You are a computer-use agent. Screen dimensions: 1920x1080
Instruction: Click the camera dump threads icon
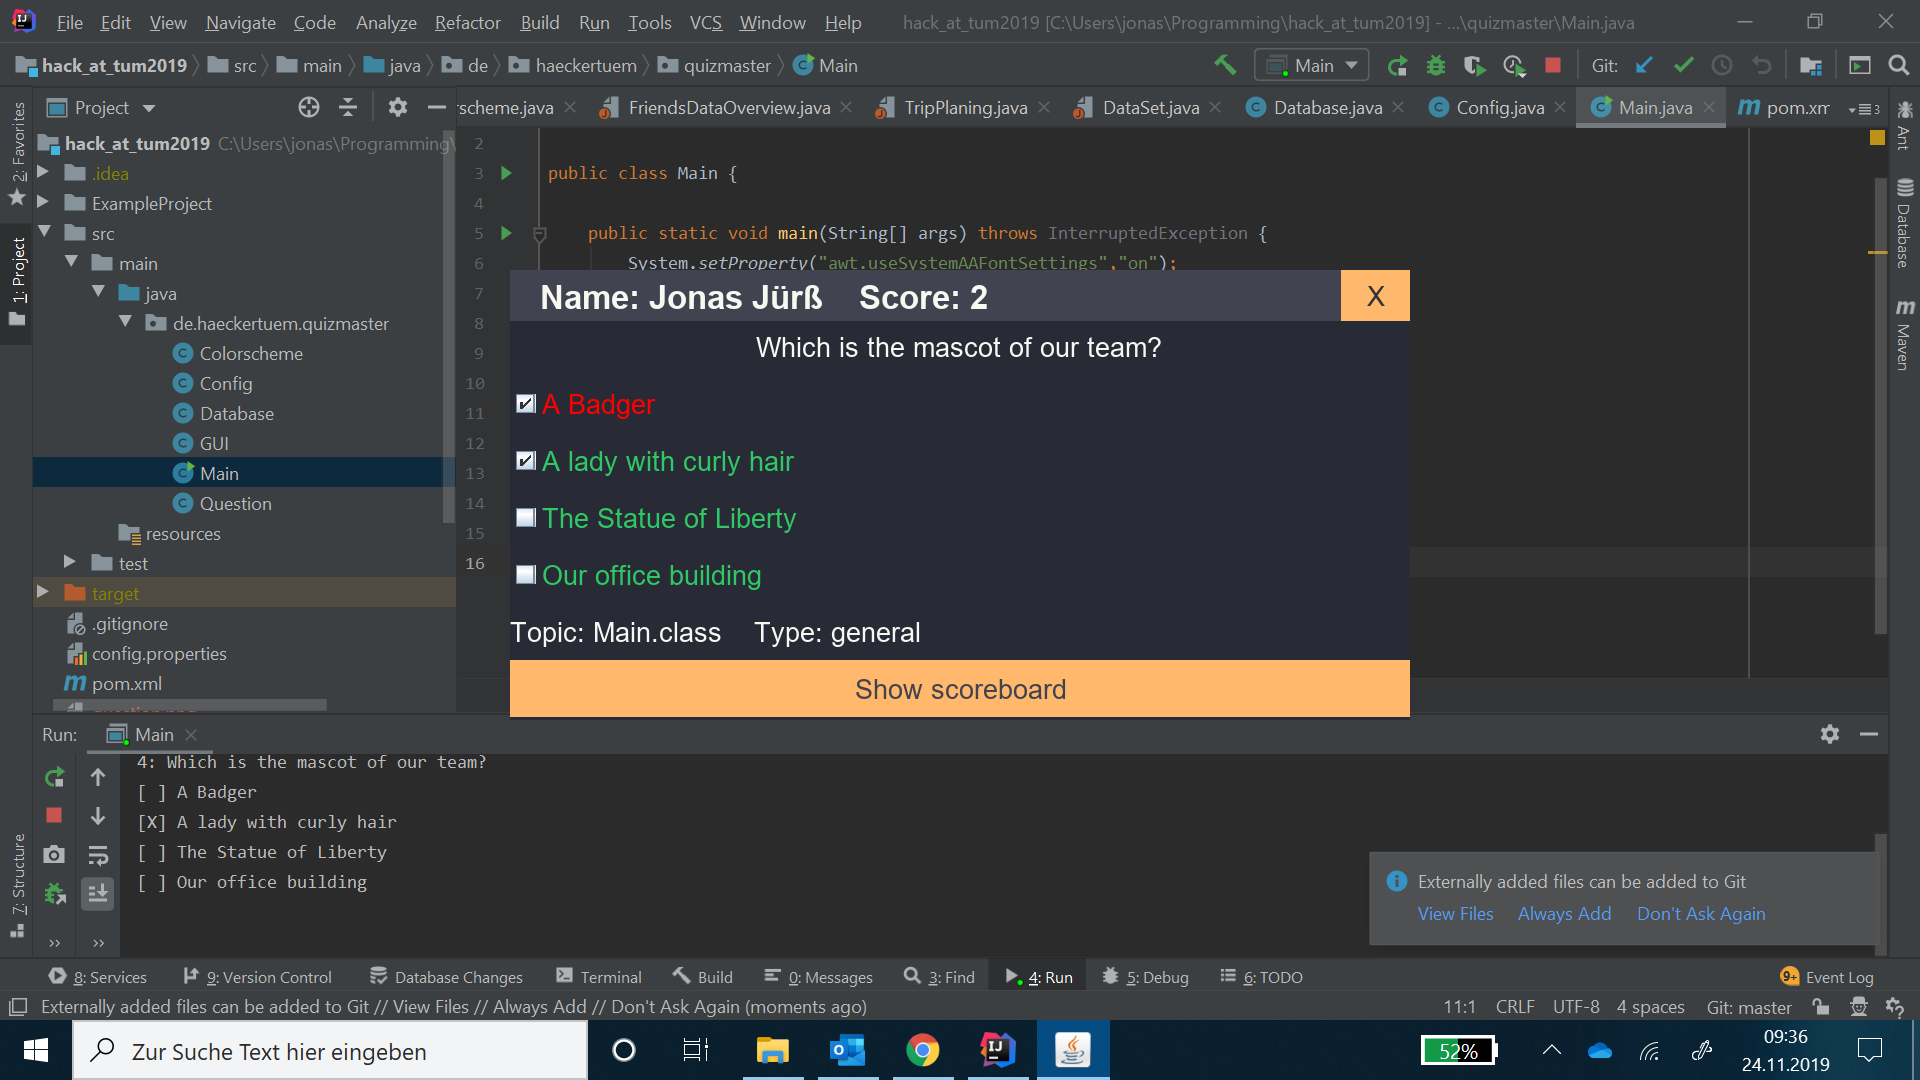[x=54, y=854]
